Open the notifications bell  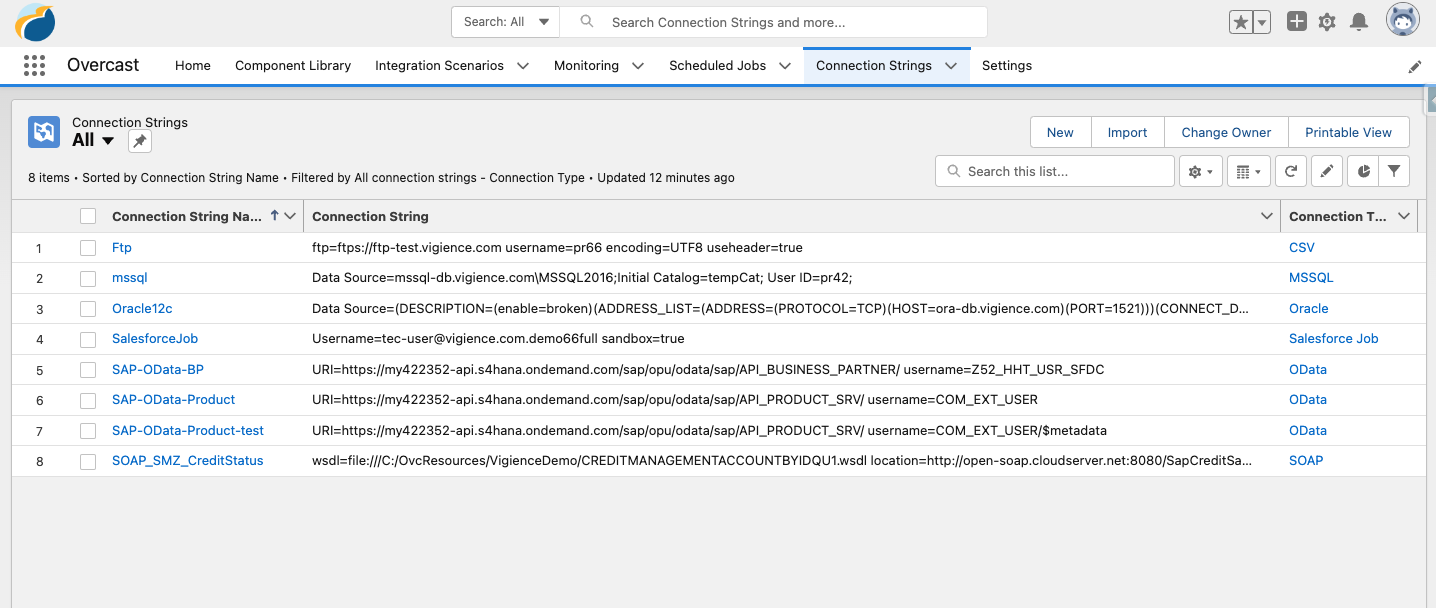[x=1358, y=22]
